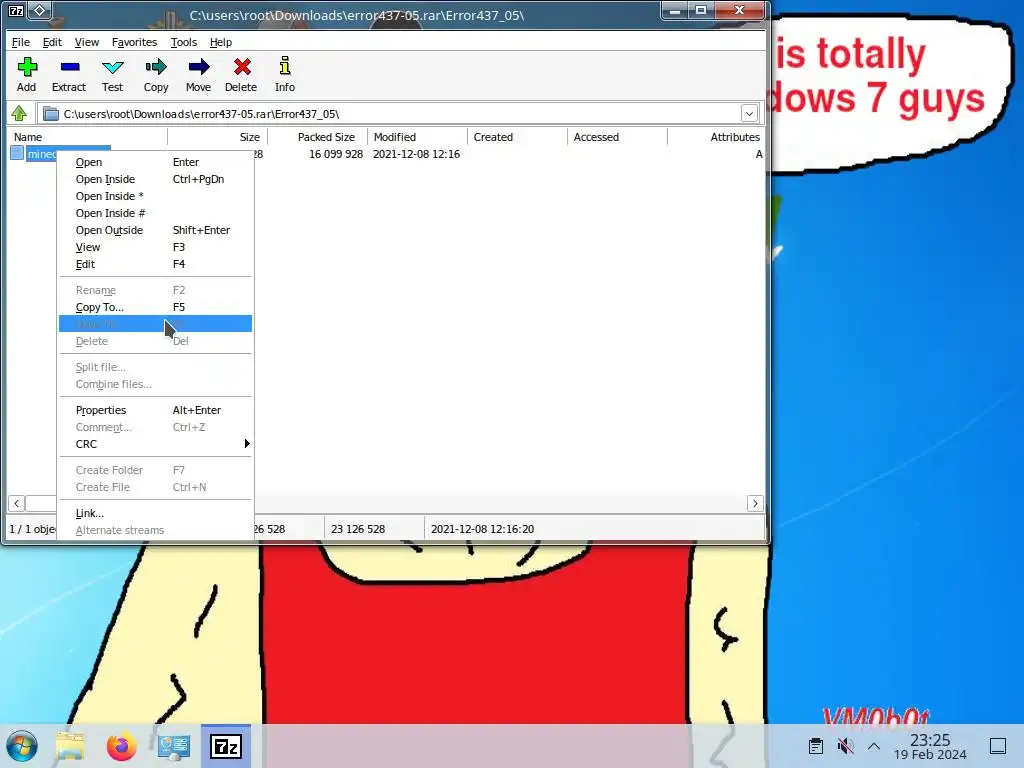
Task: Click highlighted Move To entry
Action: [155, 324]
